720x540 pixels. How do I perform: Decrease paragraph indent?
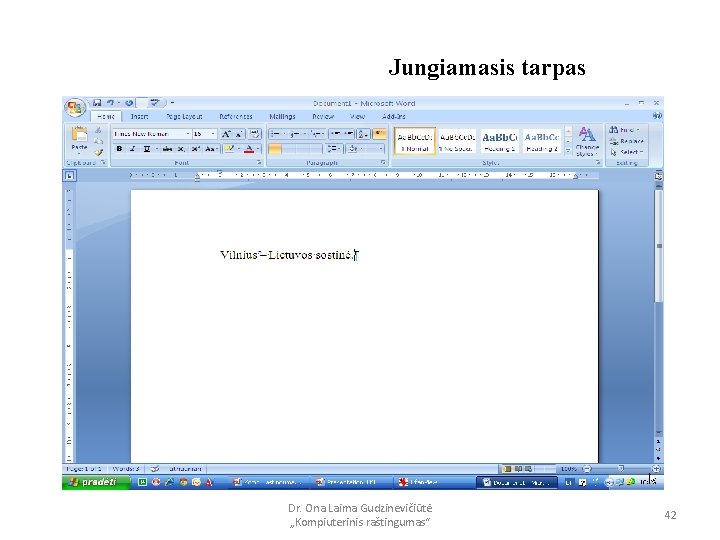[x=335, y=134]
